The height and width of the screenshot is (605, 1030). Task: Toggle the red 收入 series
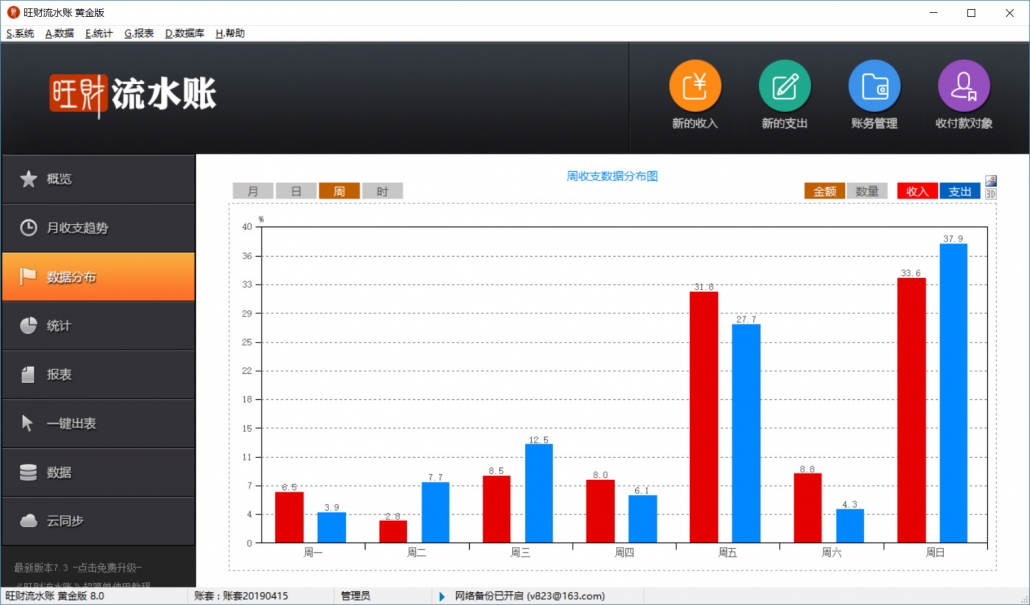(917, 191)
